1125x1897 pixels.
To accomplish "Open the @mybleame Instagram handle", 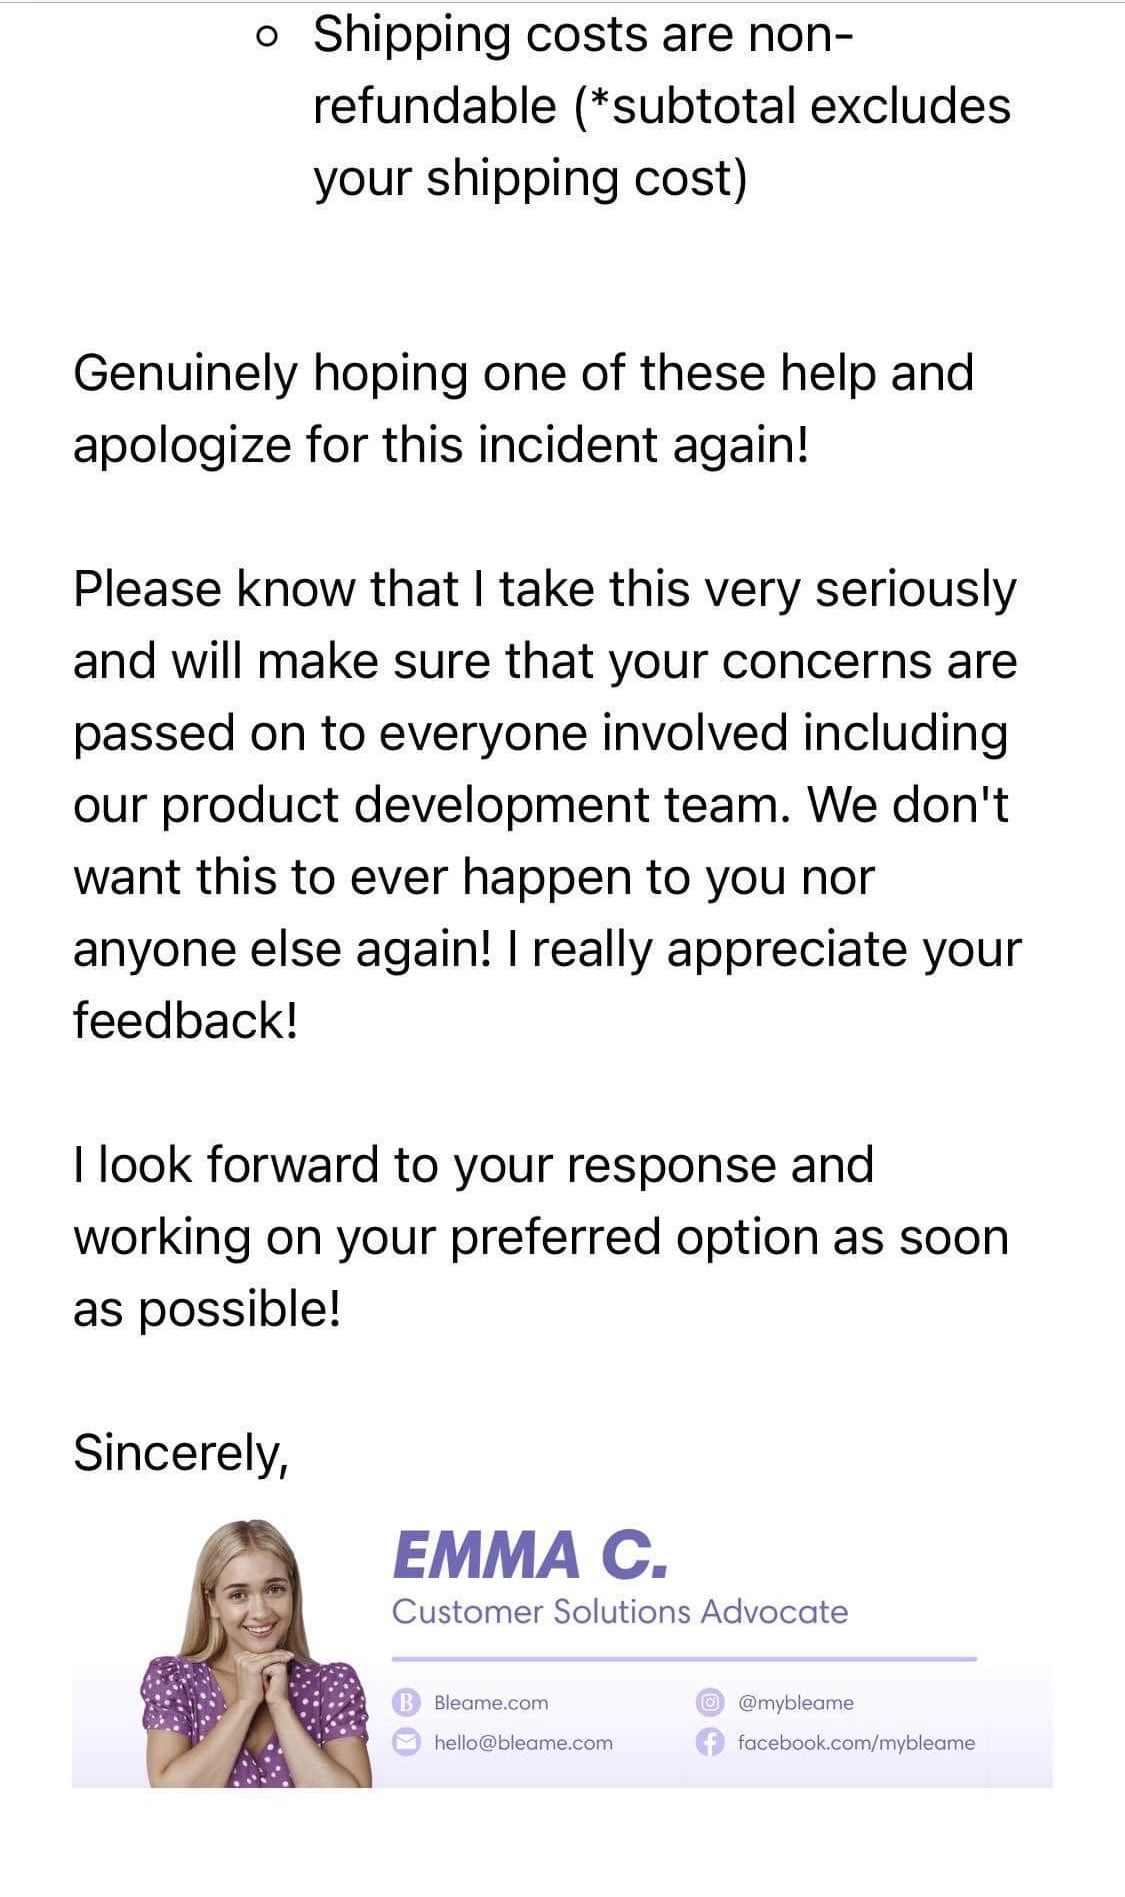I will (x=796, y=1702).
